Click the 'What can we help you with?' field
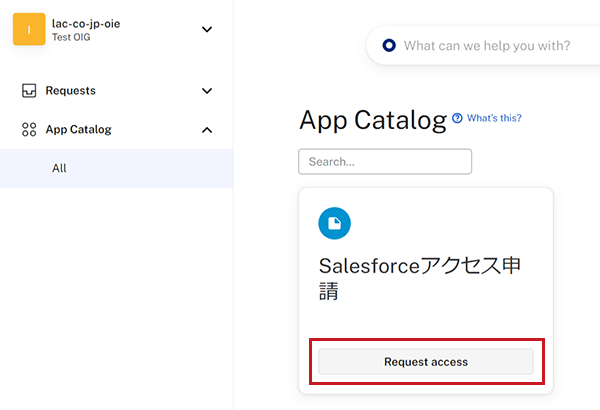Viewport: 600px width, 410px height. (x=487, y=46)
